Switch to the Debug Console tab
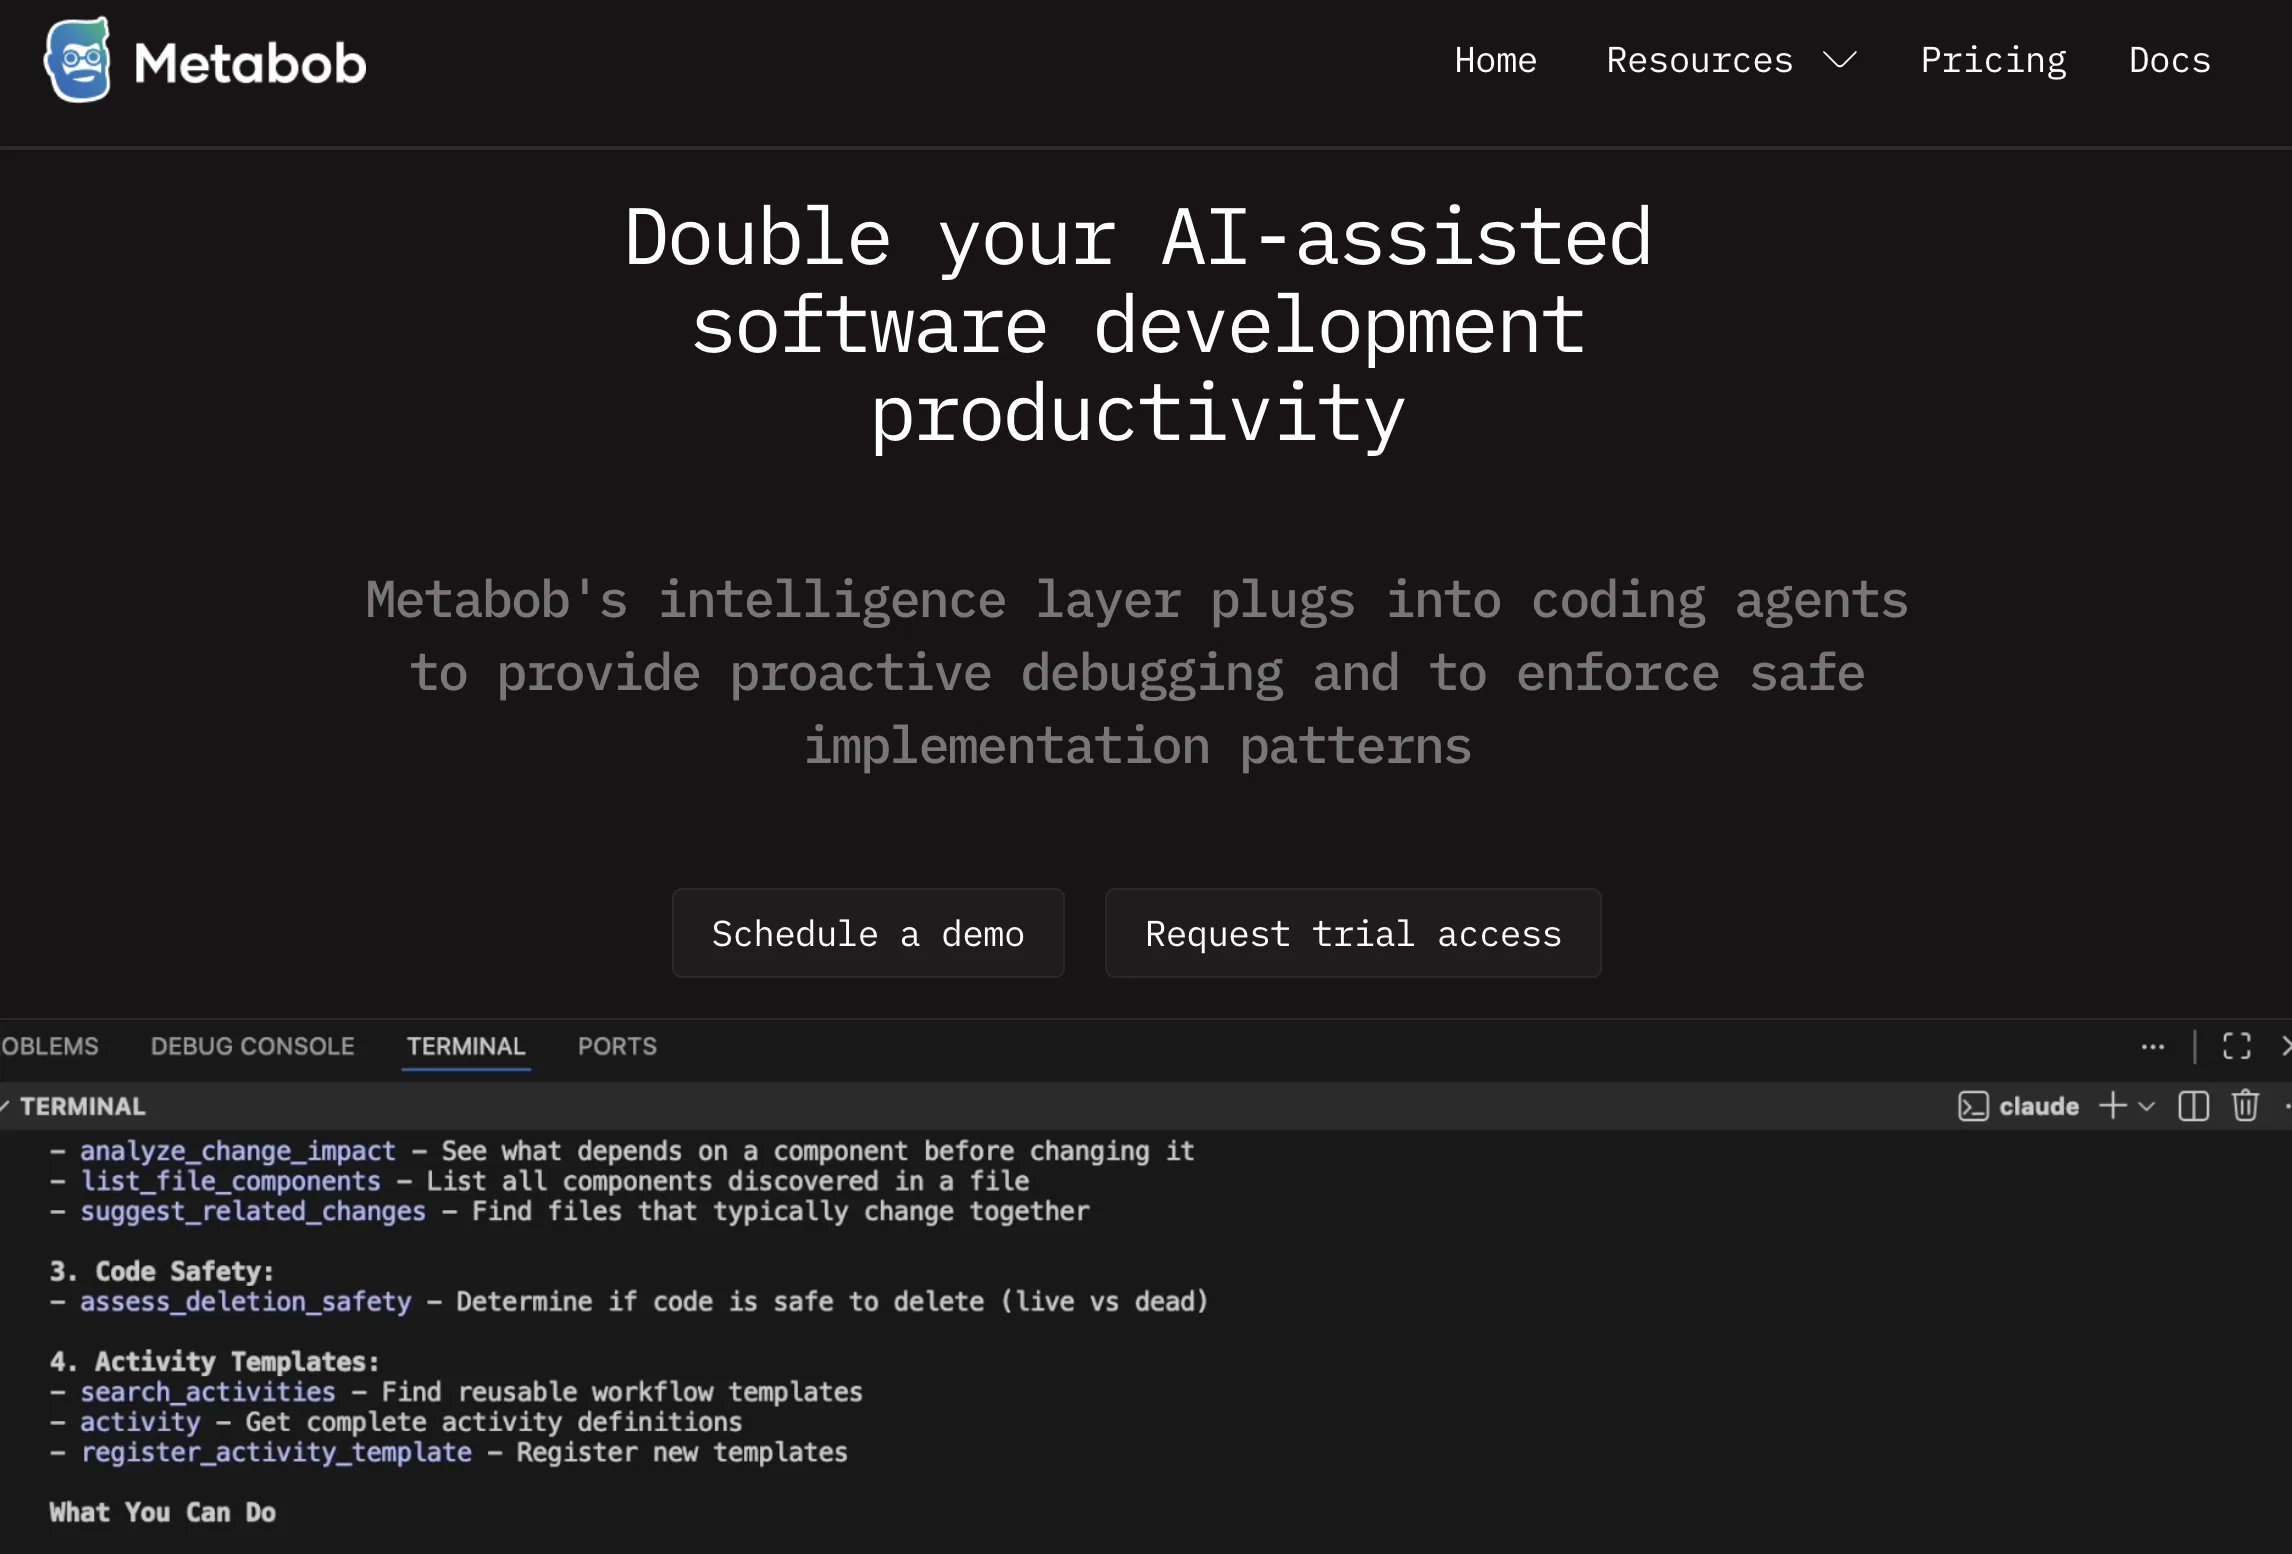This screenshot has width=2292, height=1554. (x=252, y=1046)
